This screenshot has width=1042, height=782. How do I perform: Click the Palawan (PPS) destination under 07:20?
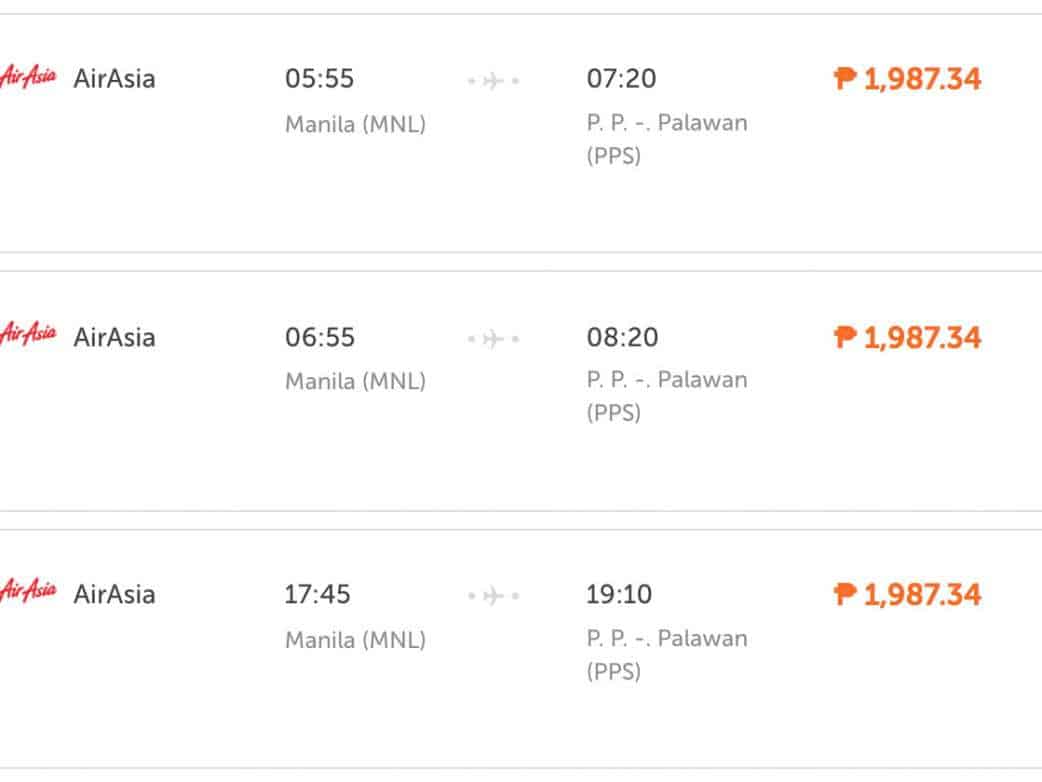667,139
